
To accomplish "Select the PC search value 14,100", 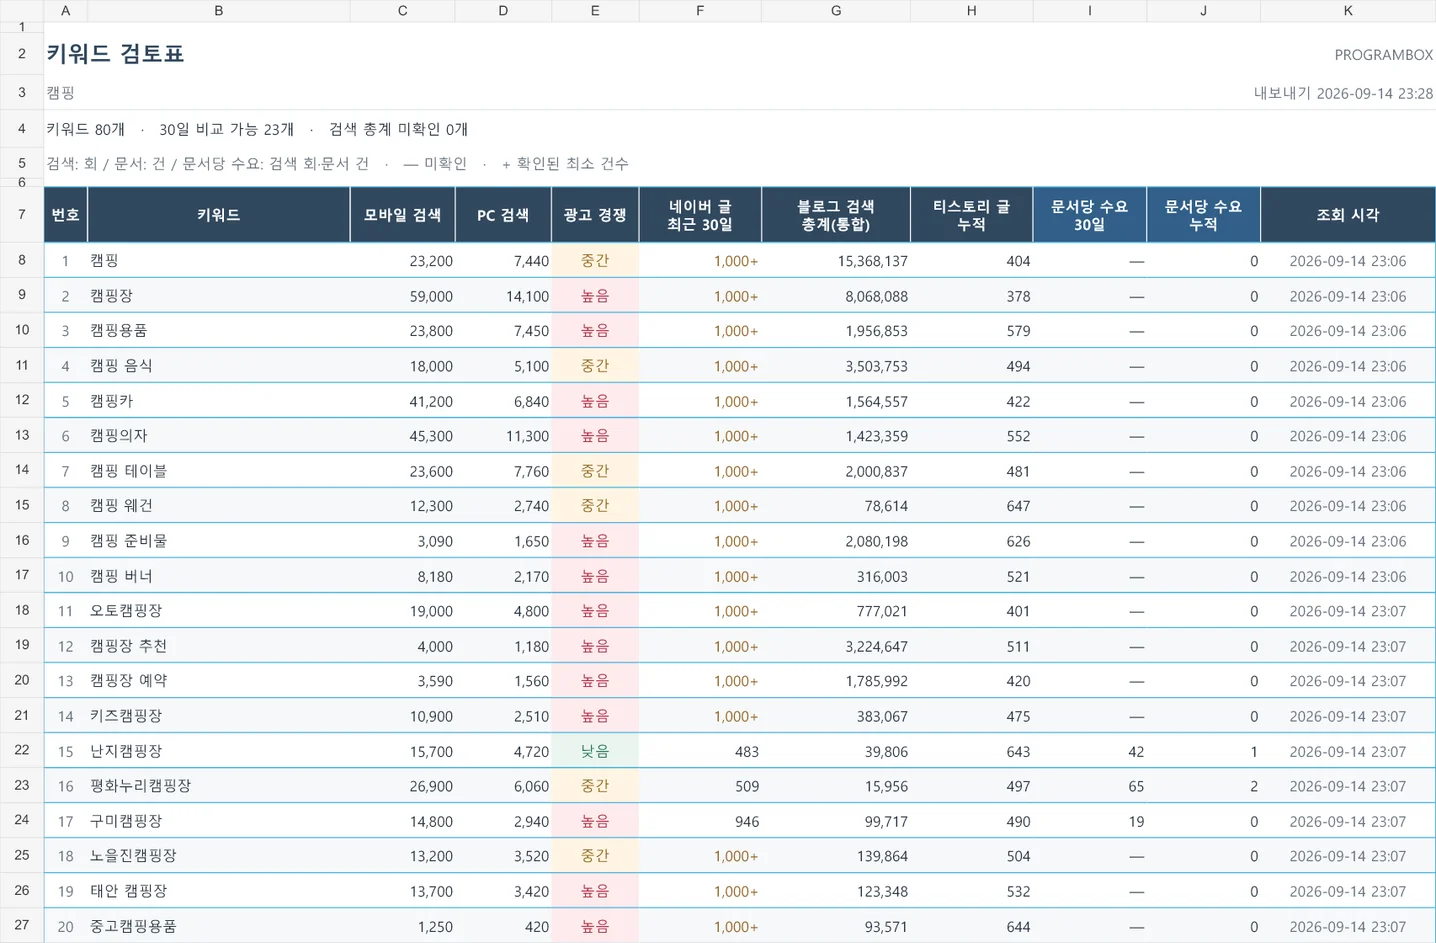I will [527, 297].
